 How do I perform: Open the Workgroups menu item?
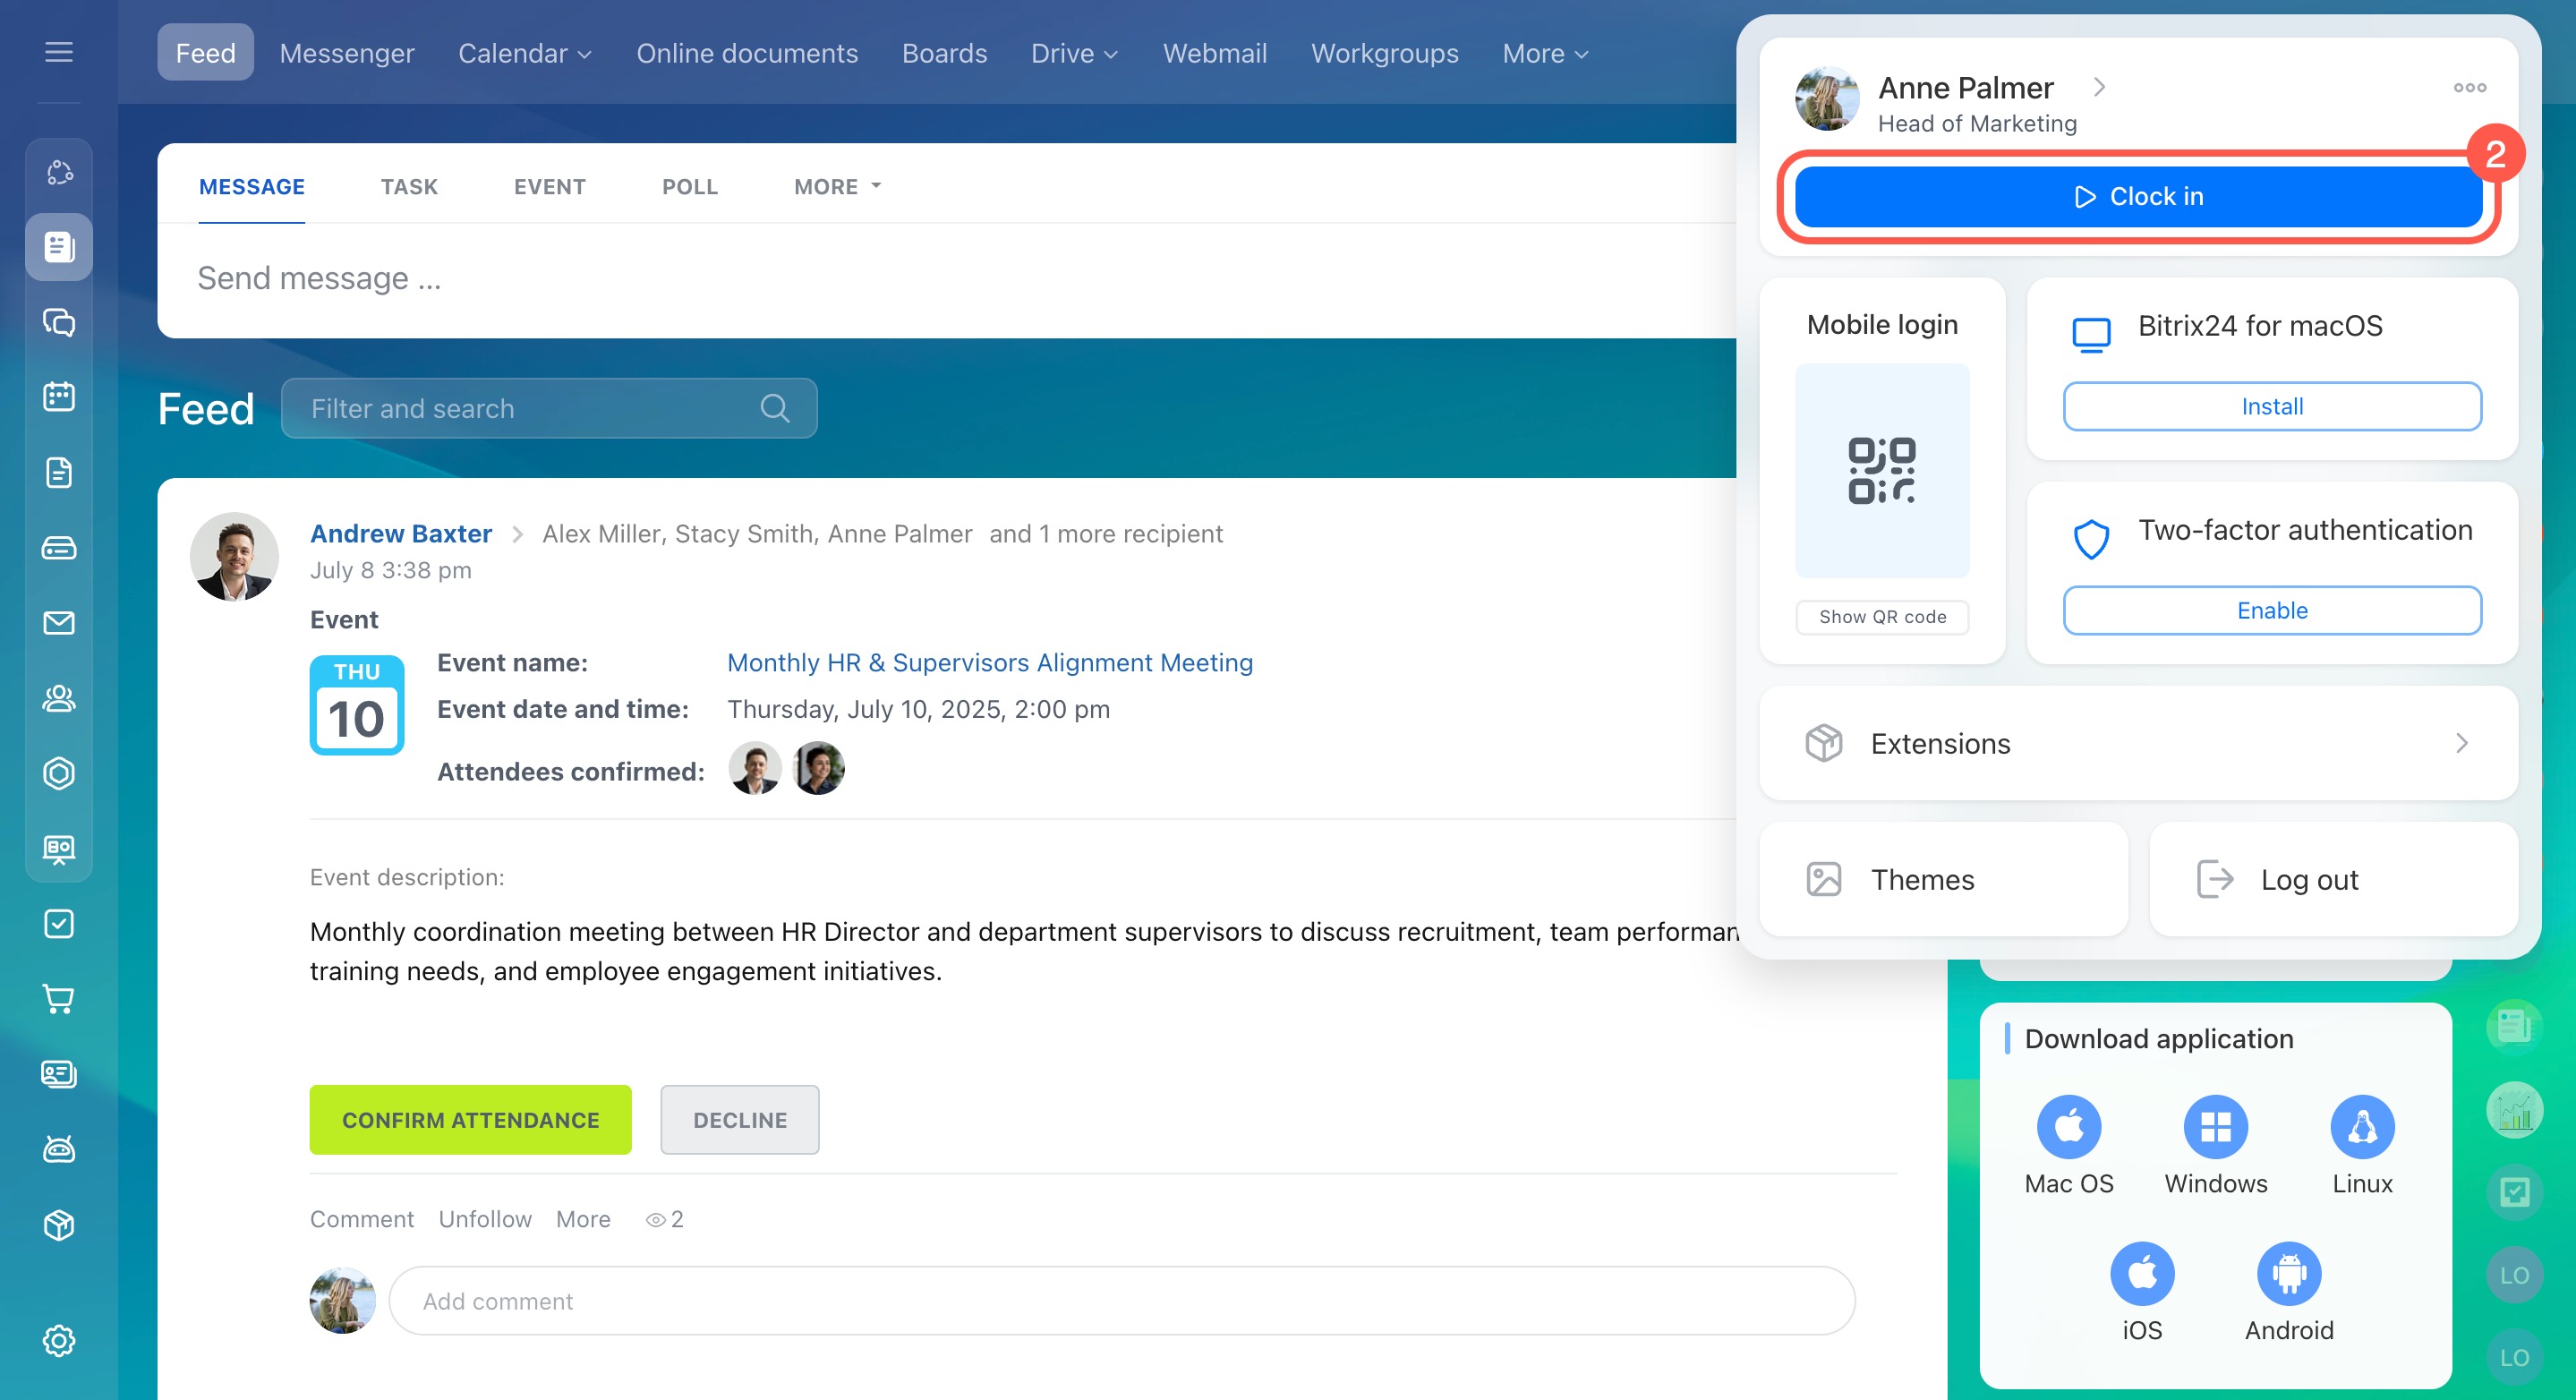click(x=1384, y=53)
